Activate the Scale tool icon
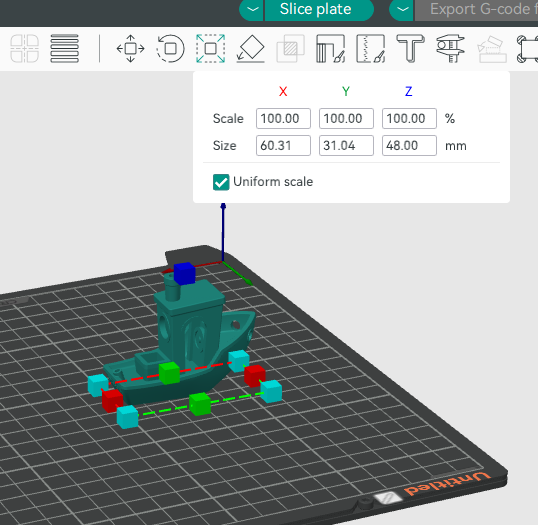Screen dimensions: 538x525 tap(210, 49)
